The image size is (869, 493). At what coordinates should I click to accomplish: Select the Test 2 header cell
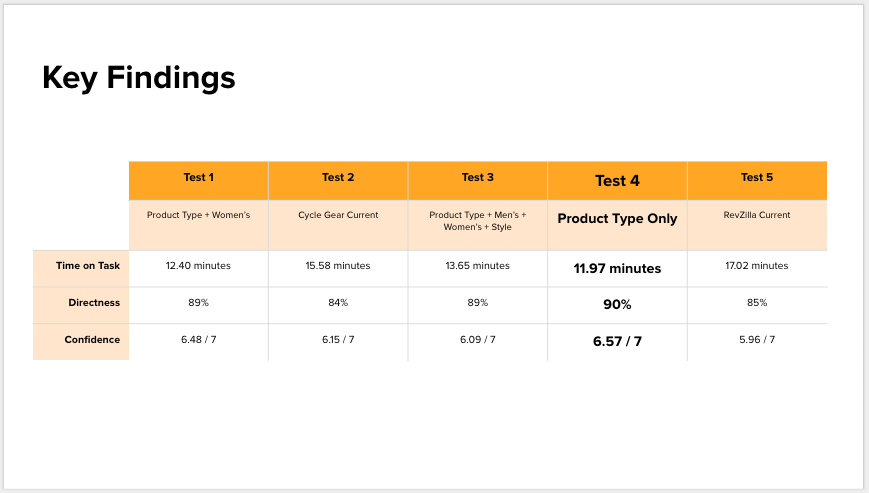tap(338, 178)
